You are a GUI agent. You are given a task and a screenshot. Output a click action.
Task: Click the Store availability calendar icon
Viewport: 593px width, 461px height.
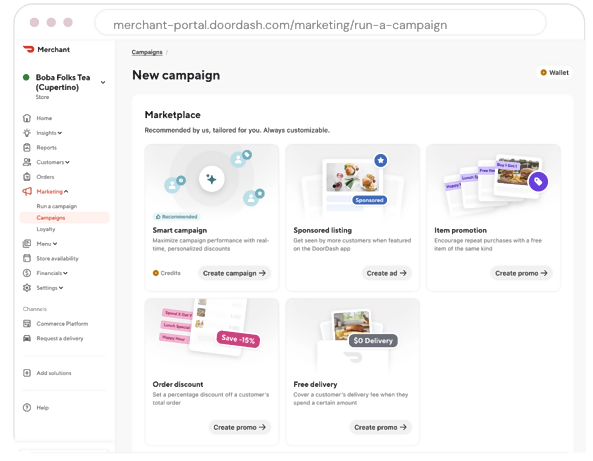[27, 258]
